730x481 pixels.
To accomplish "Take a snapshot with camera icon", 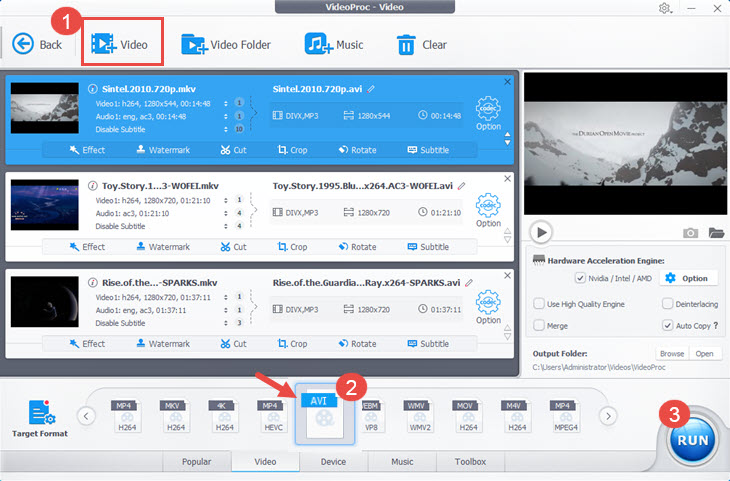I will coord(690,232).
